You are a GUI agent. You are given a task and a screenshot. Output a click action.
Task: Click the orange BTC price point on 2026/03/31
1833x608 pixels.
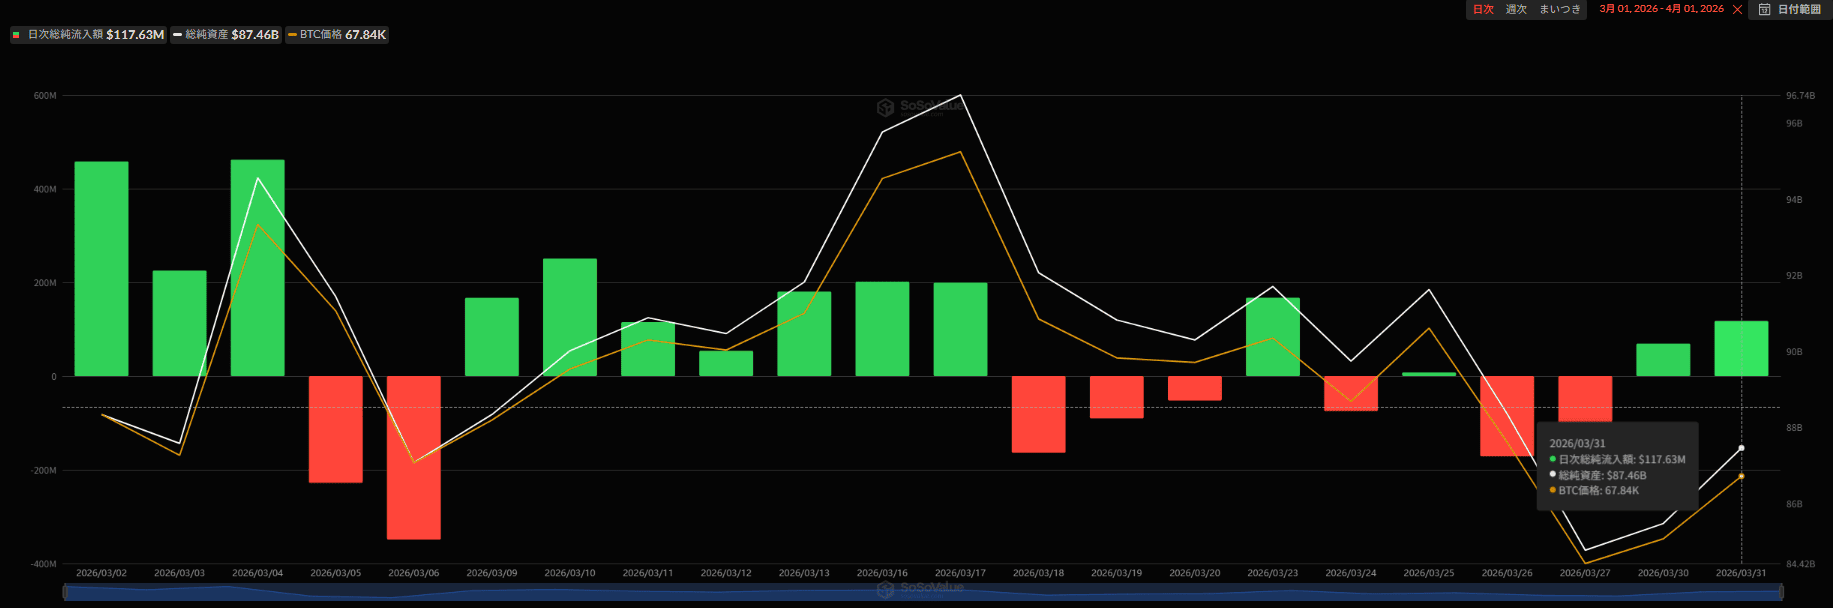click(1741, 476)
